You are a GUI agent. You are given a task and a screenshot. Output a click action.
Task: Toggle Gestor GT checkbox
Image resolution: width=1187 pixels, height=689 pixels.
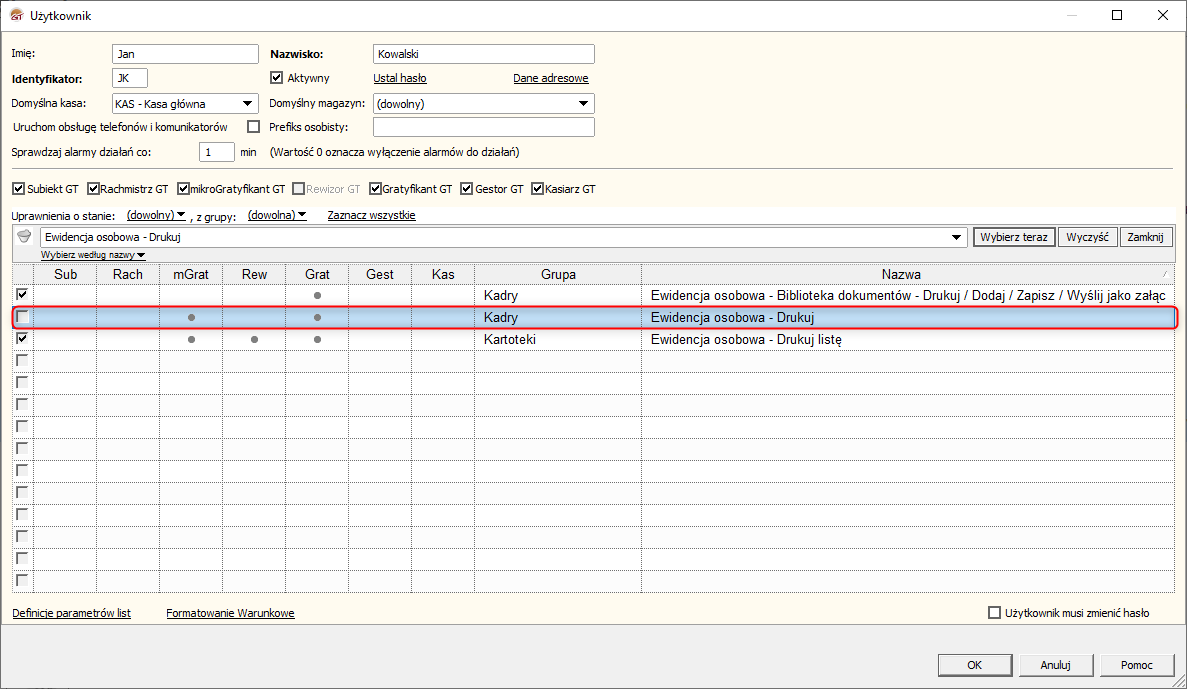coord(466,189)
